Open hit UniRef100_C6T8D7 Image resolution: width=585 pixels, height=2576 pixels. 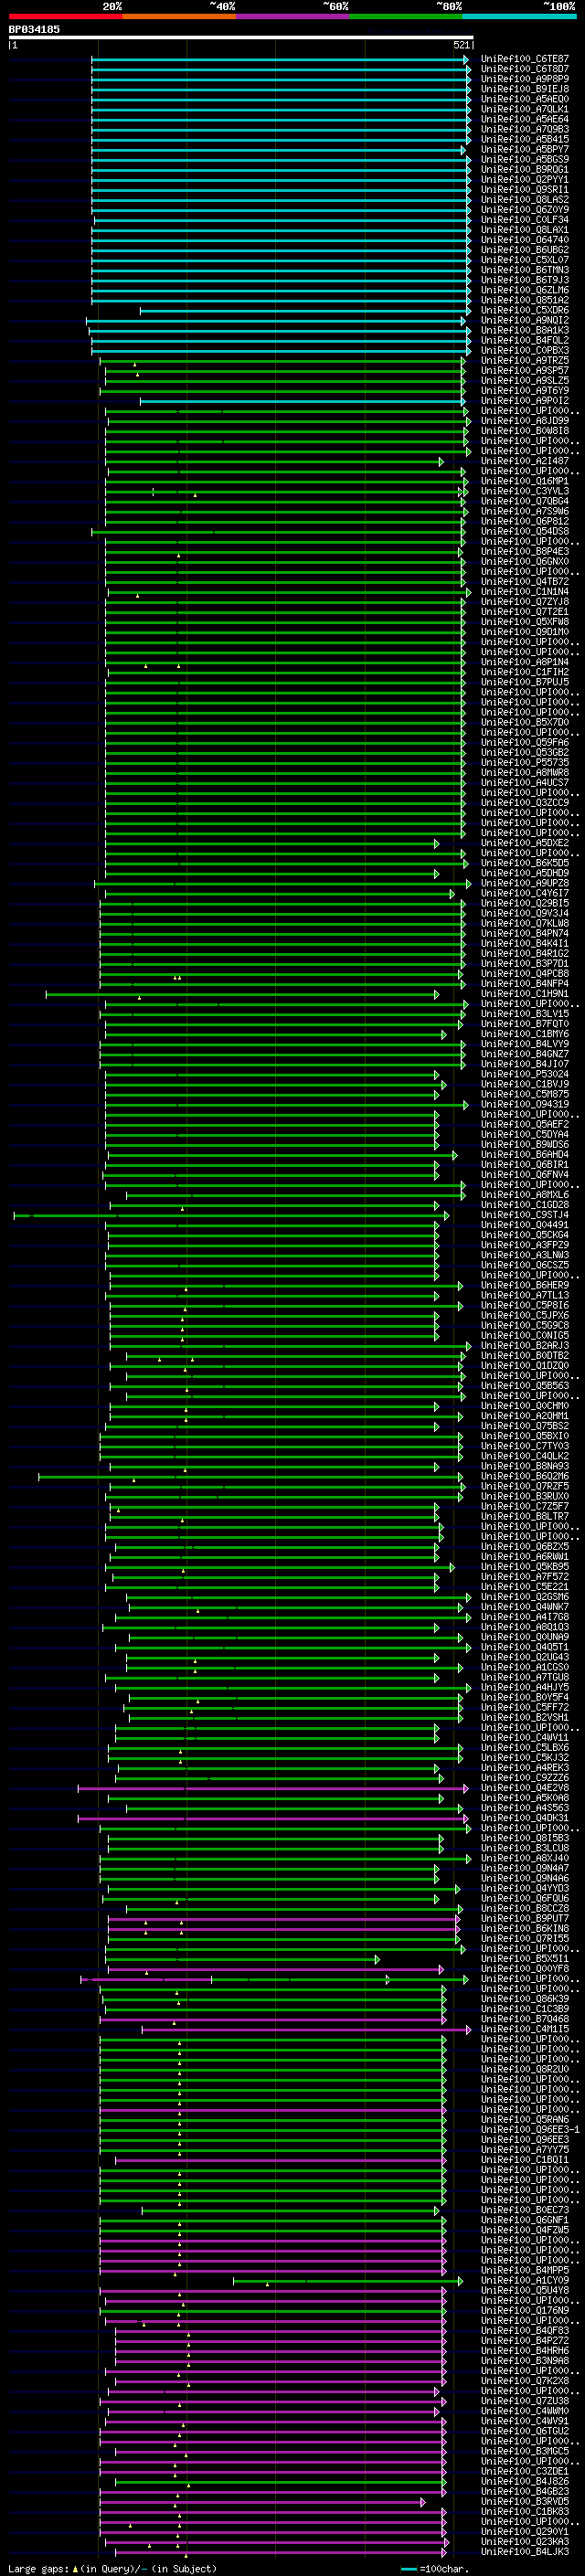coord(525,69)
